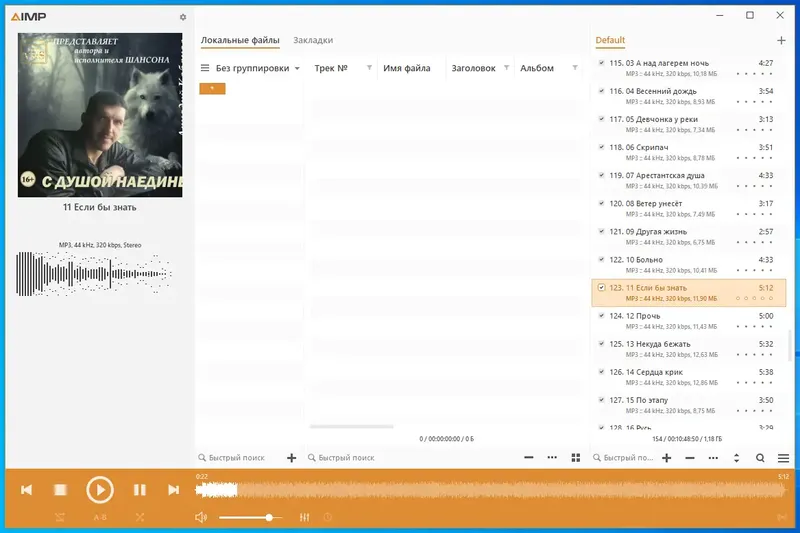Click the audio visualization display
The height and width of the screenshot is (533, 800).
[x=94, y=273]
